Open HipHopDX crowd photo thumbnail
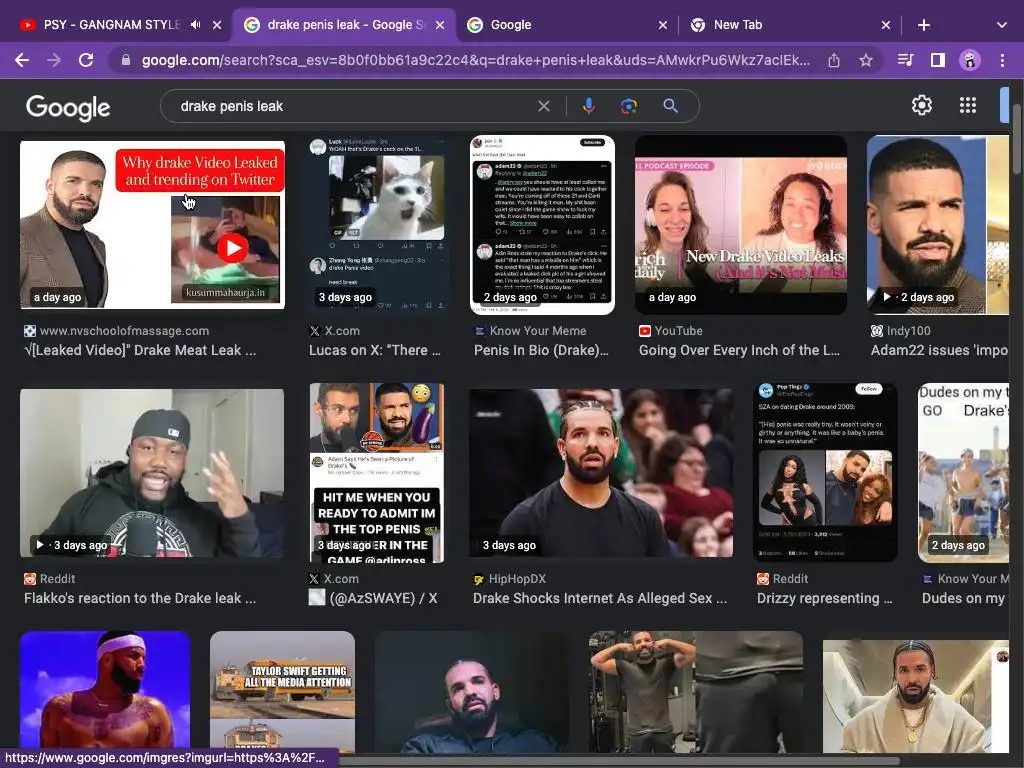1024x768 pixels. [601, 473]
